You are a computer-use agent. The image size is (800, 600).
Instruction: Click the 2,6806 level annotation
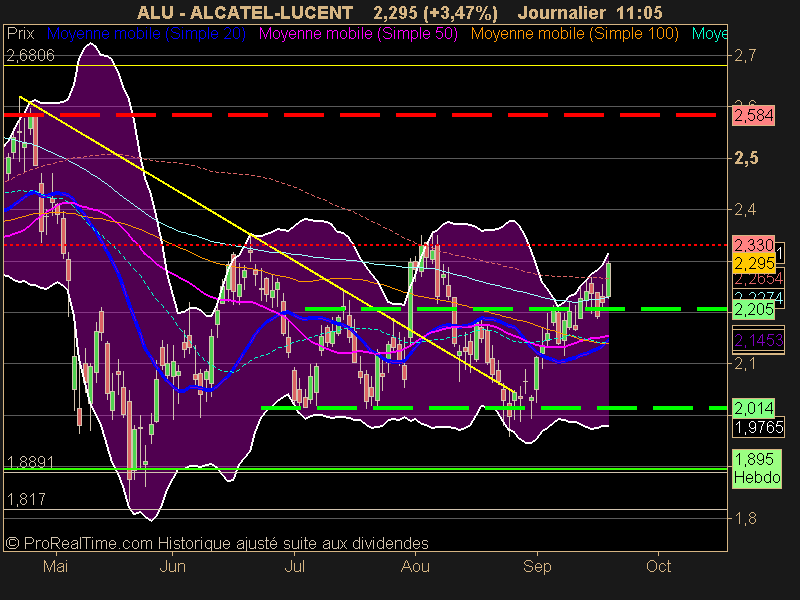tap(30, 56)
